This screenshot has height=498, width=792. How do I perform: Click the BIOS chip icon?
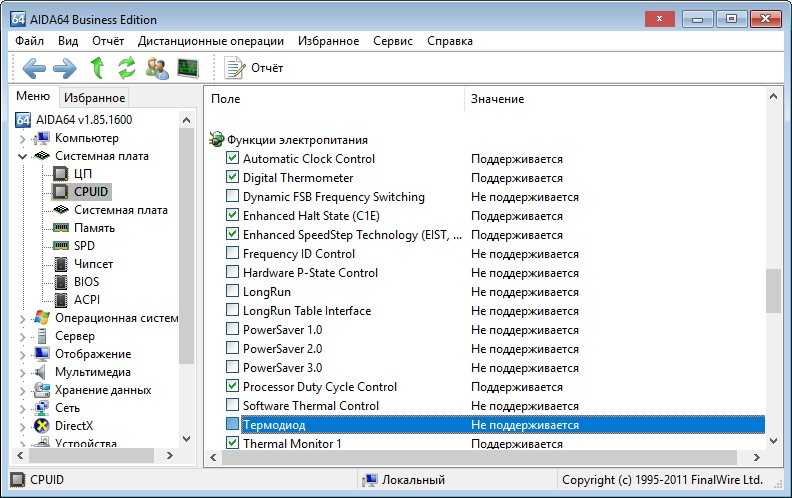pos(61,282)
